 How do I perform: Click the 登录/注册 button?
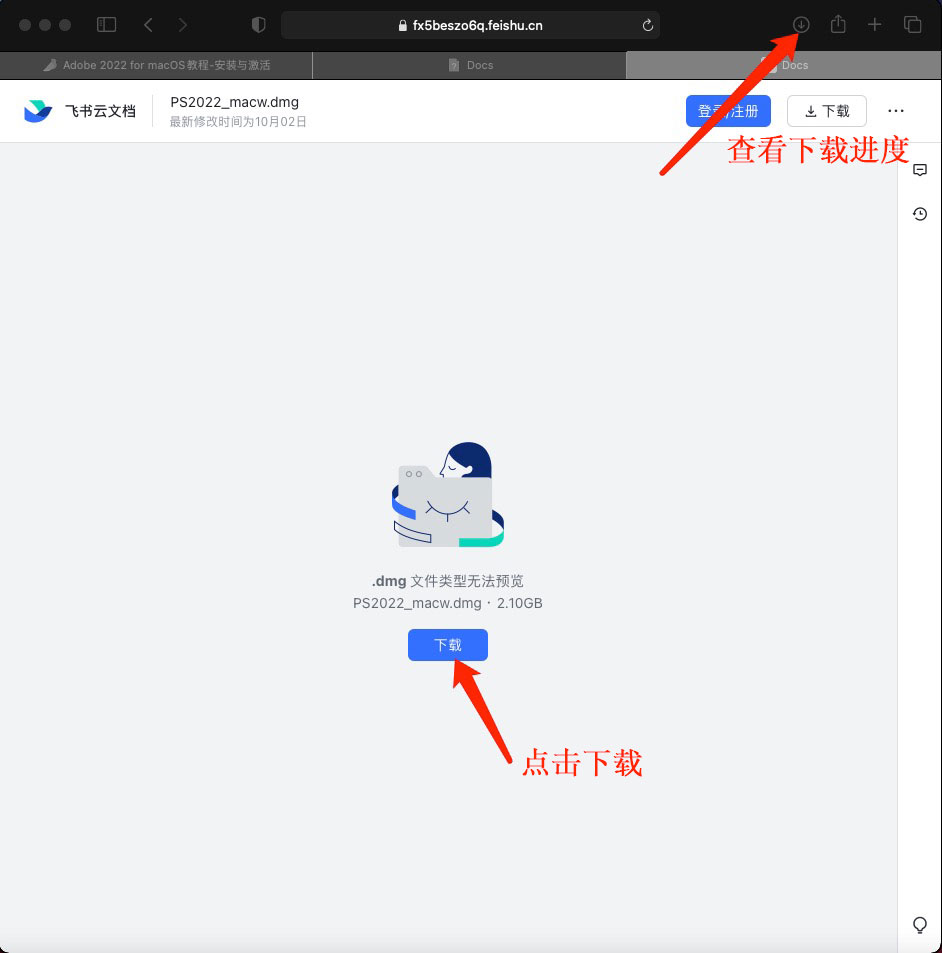(x=728, y=110)
